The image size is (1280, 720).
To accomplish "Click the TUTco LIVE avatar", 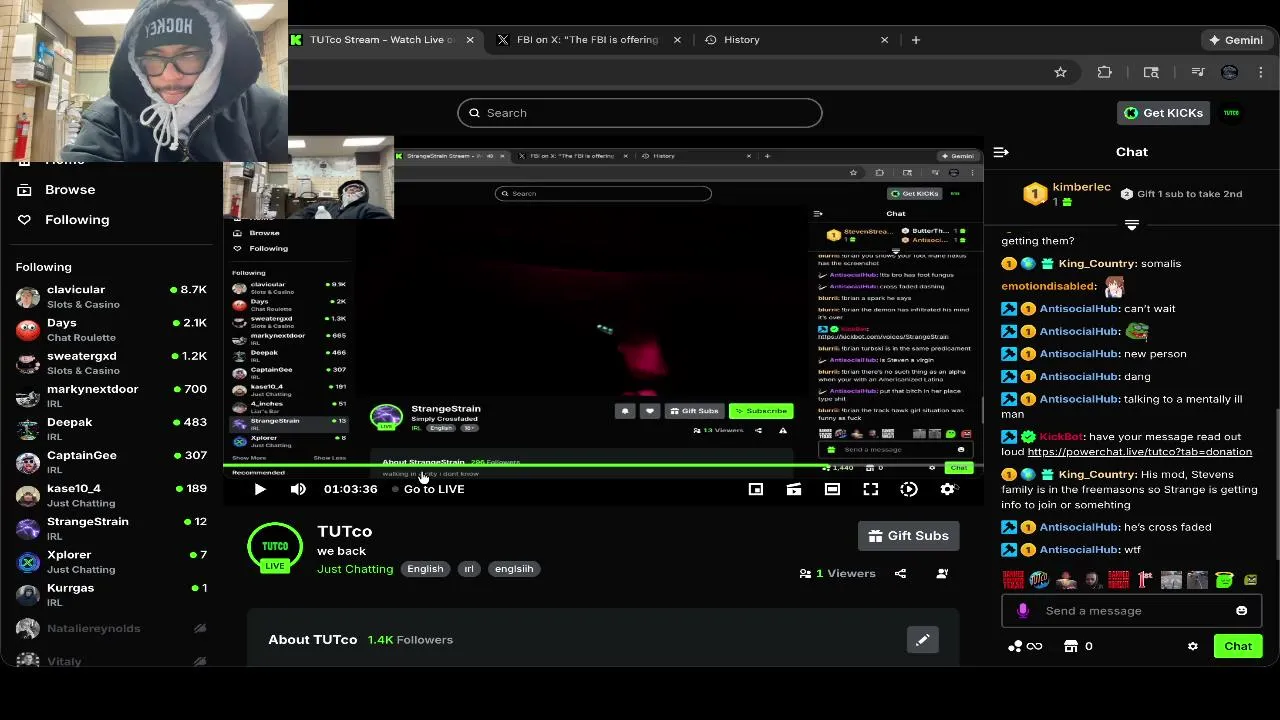I will point(275,549).
